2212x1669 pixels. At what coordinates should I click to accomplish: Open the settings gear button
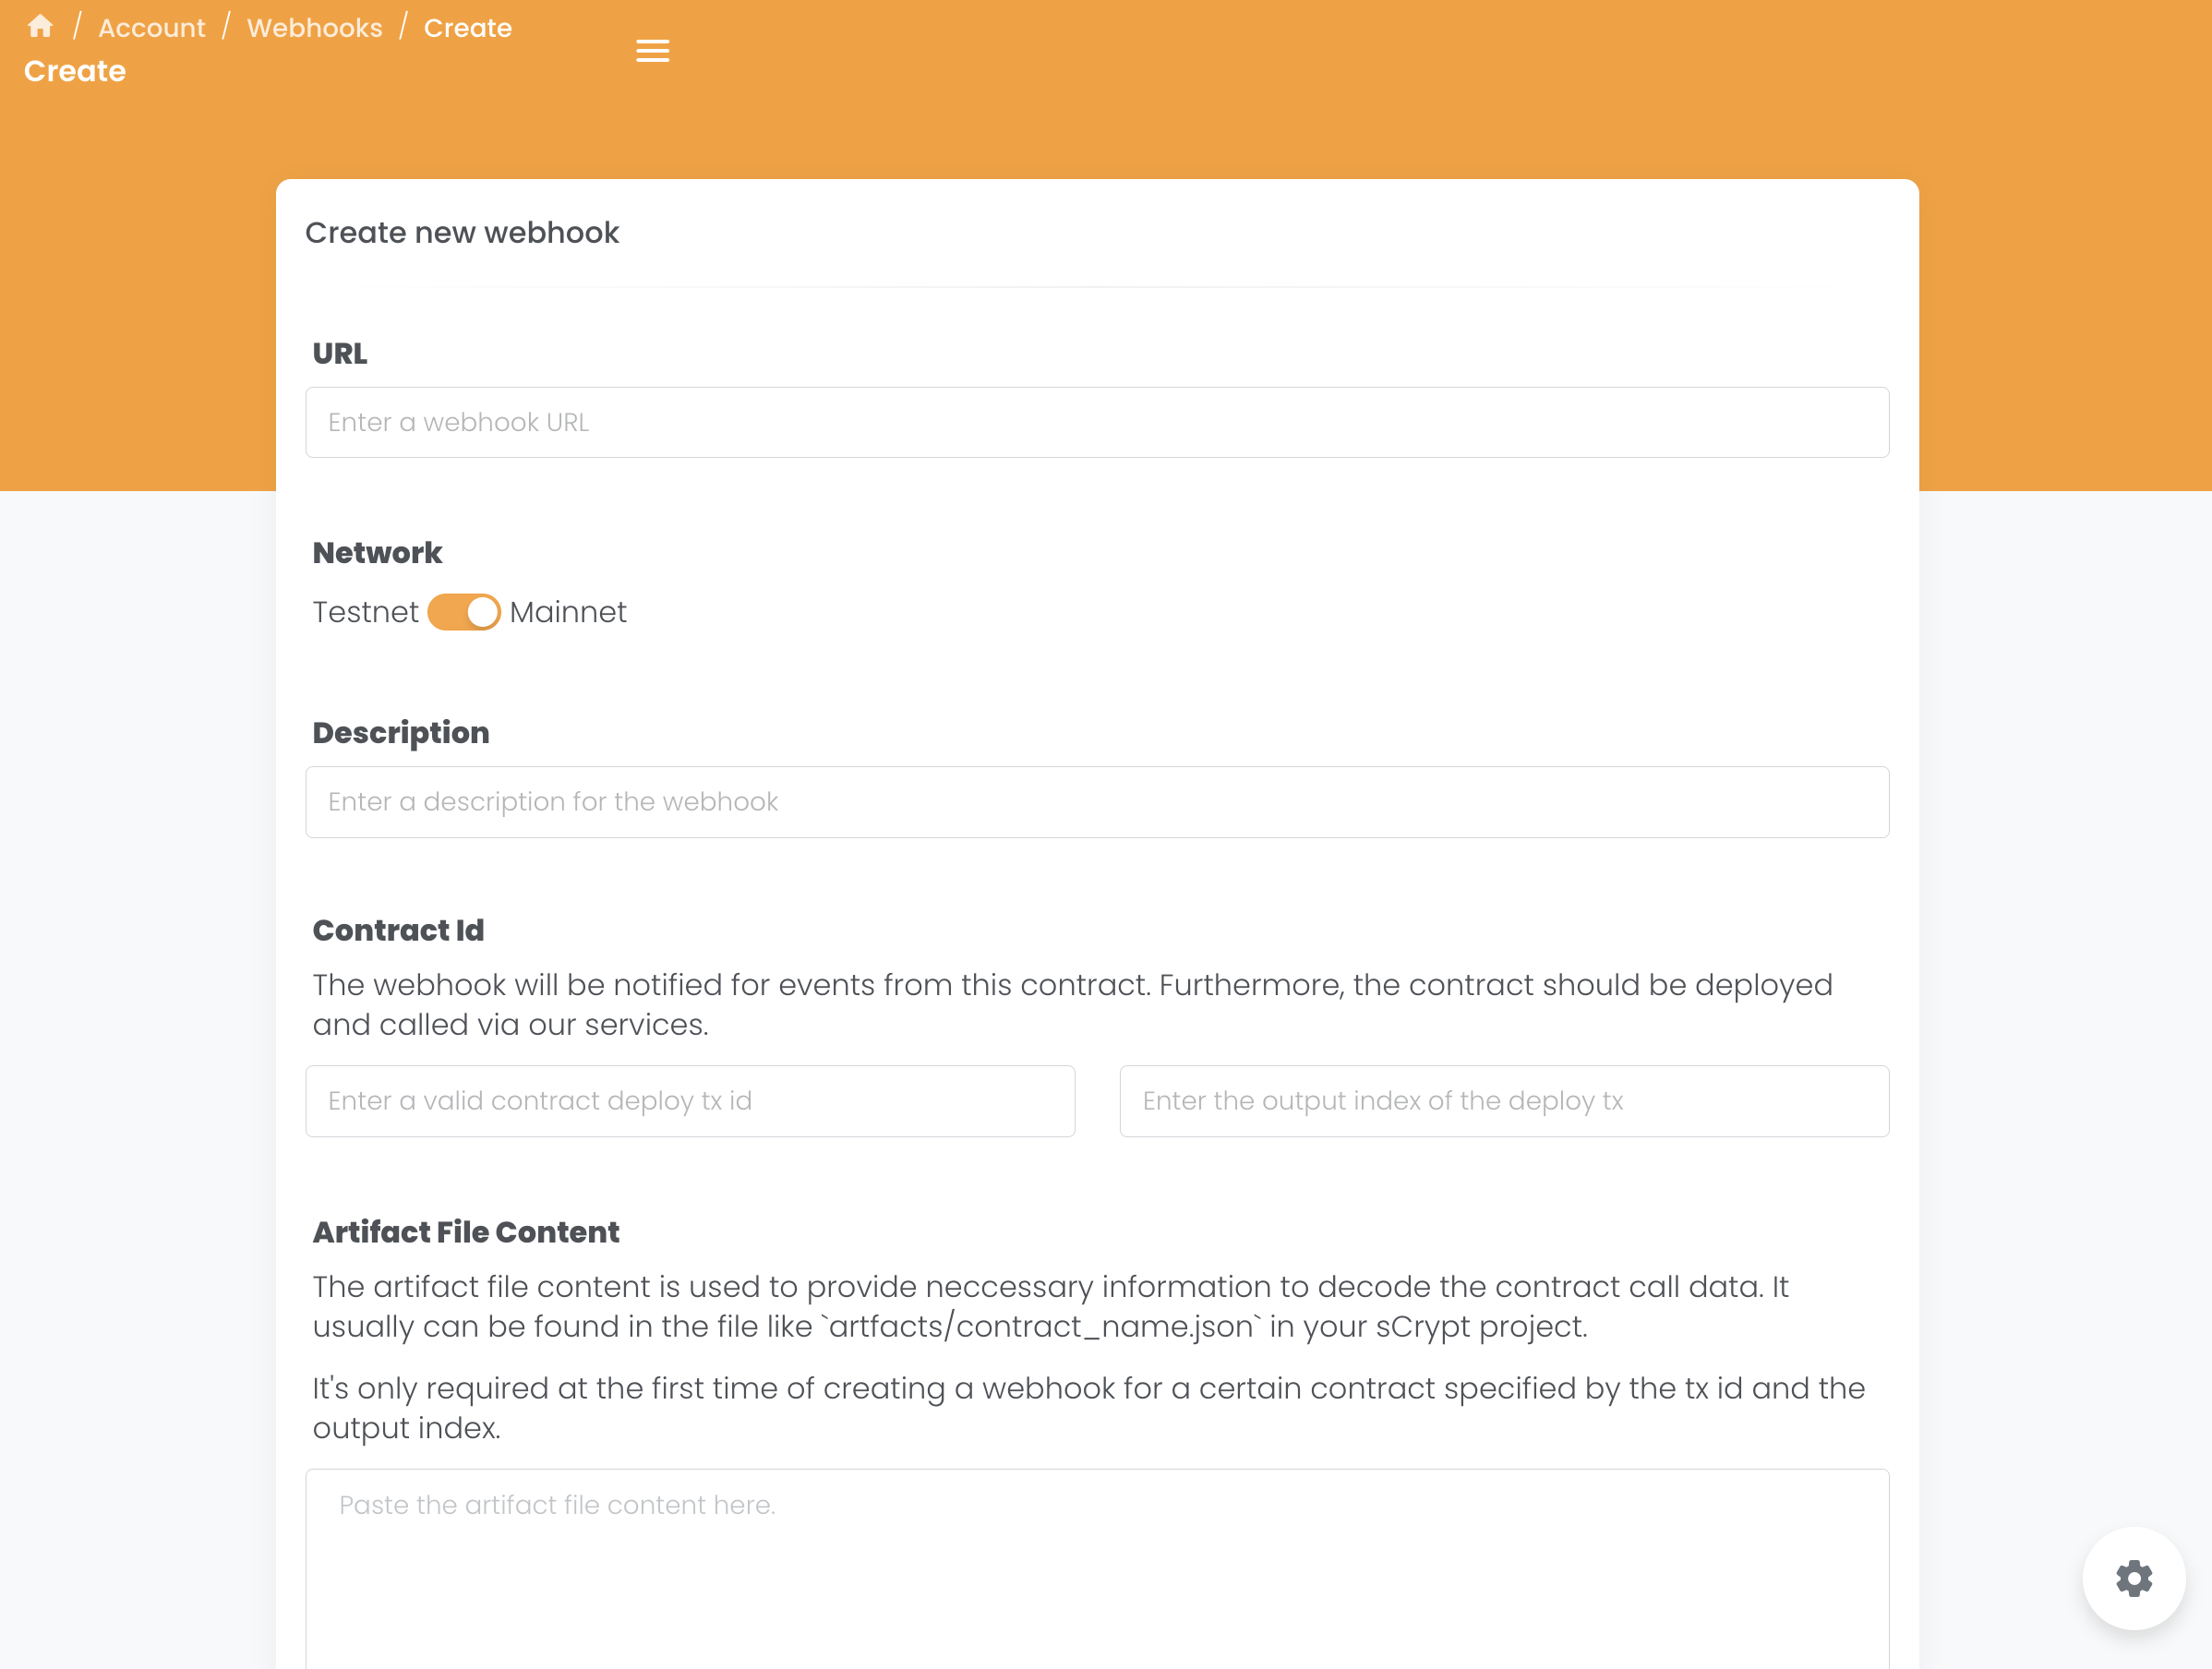(x=2133, y=1578)
